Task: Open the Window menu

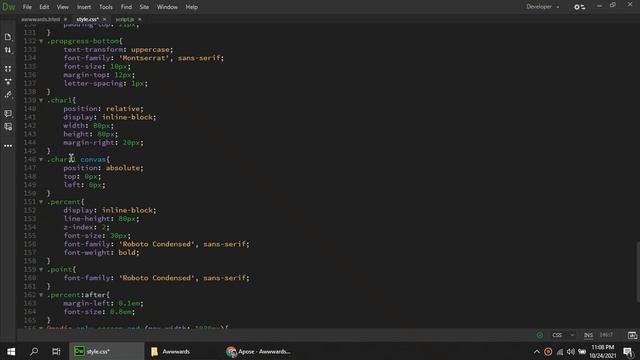Action: coord(167,7)
